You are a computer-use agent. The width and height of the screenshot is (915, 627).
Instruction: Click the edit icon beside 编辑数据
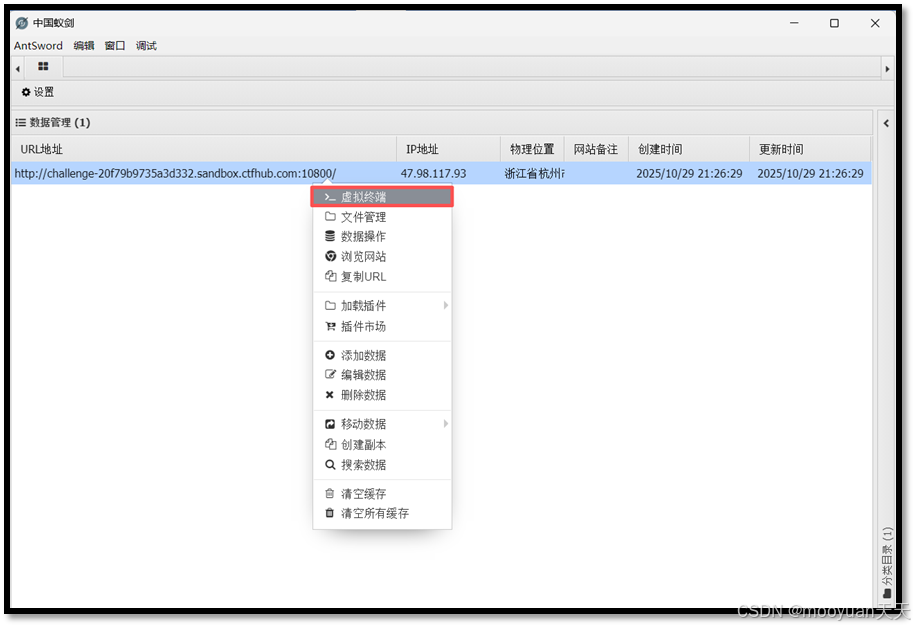pyautogui.click(x=330, y=375)
